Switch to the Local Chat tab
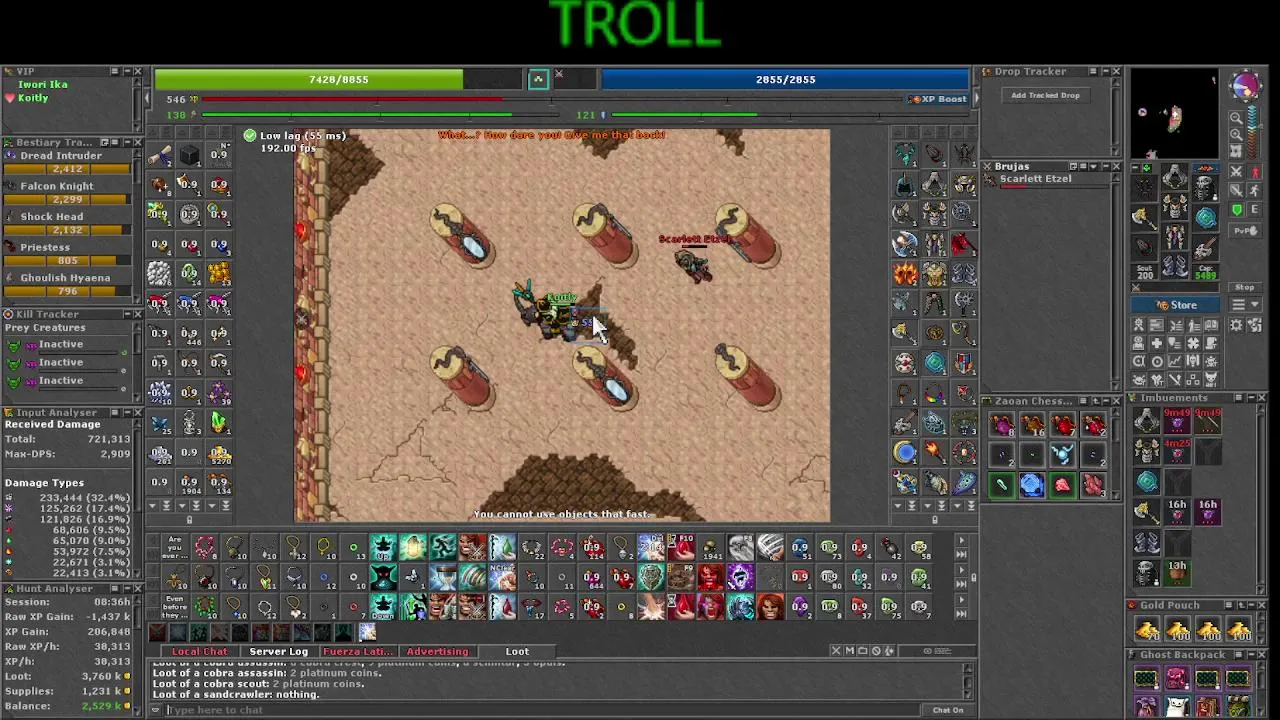Image resolution: width=1280 pixels, height=720 pixels. coord(200,651)
